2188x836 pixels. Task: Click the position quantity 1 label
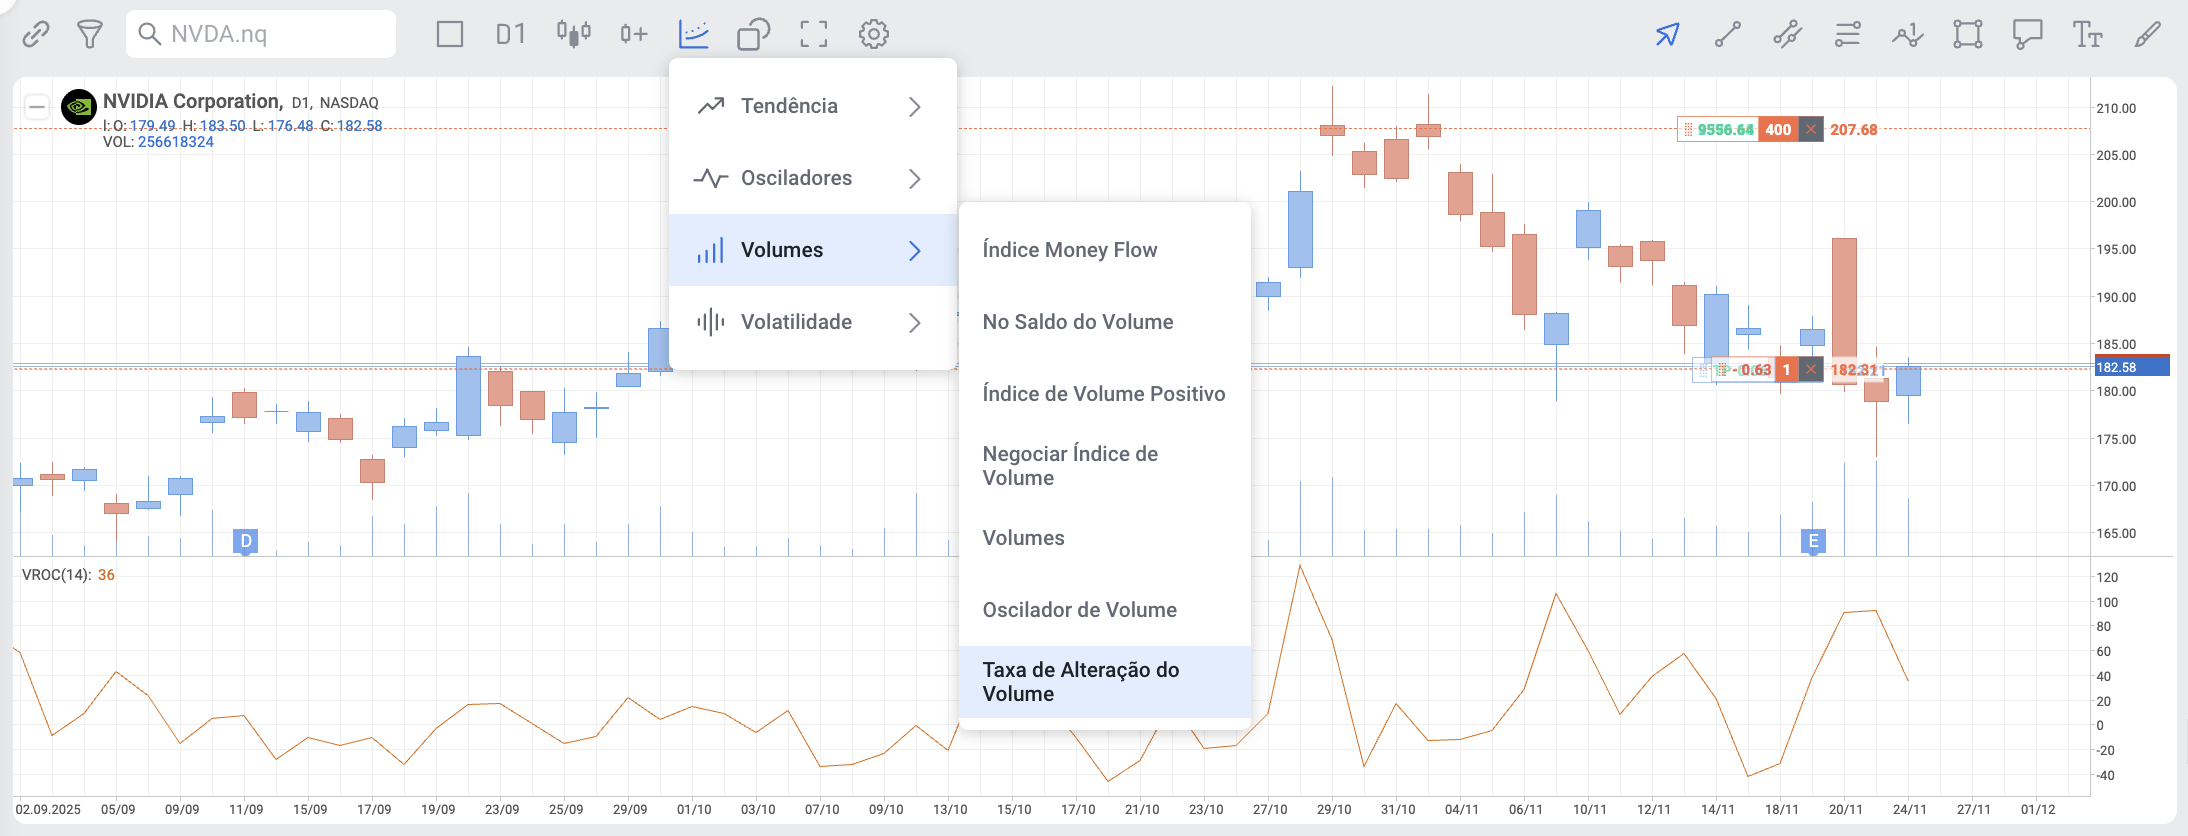[1786, 370]
